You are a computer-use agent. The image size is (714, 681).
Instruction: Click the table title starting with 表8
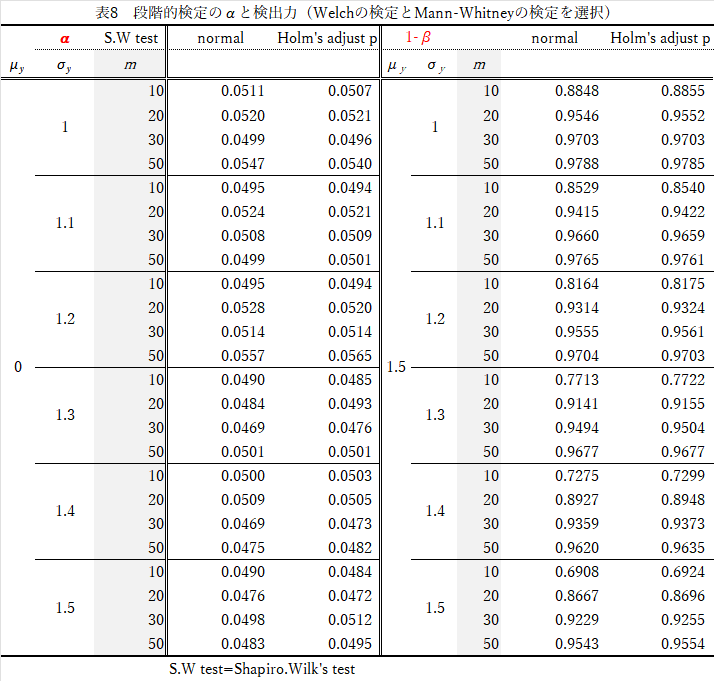click(353, 12)
